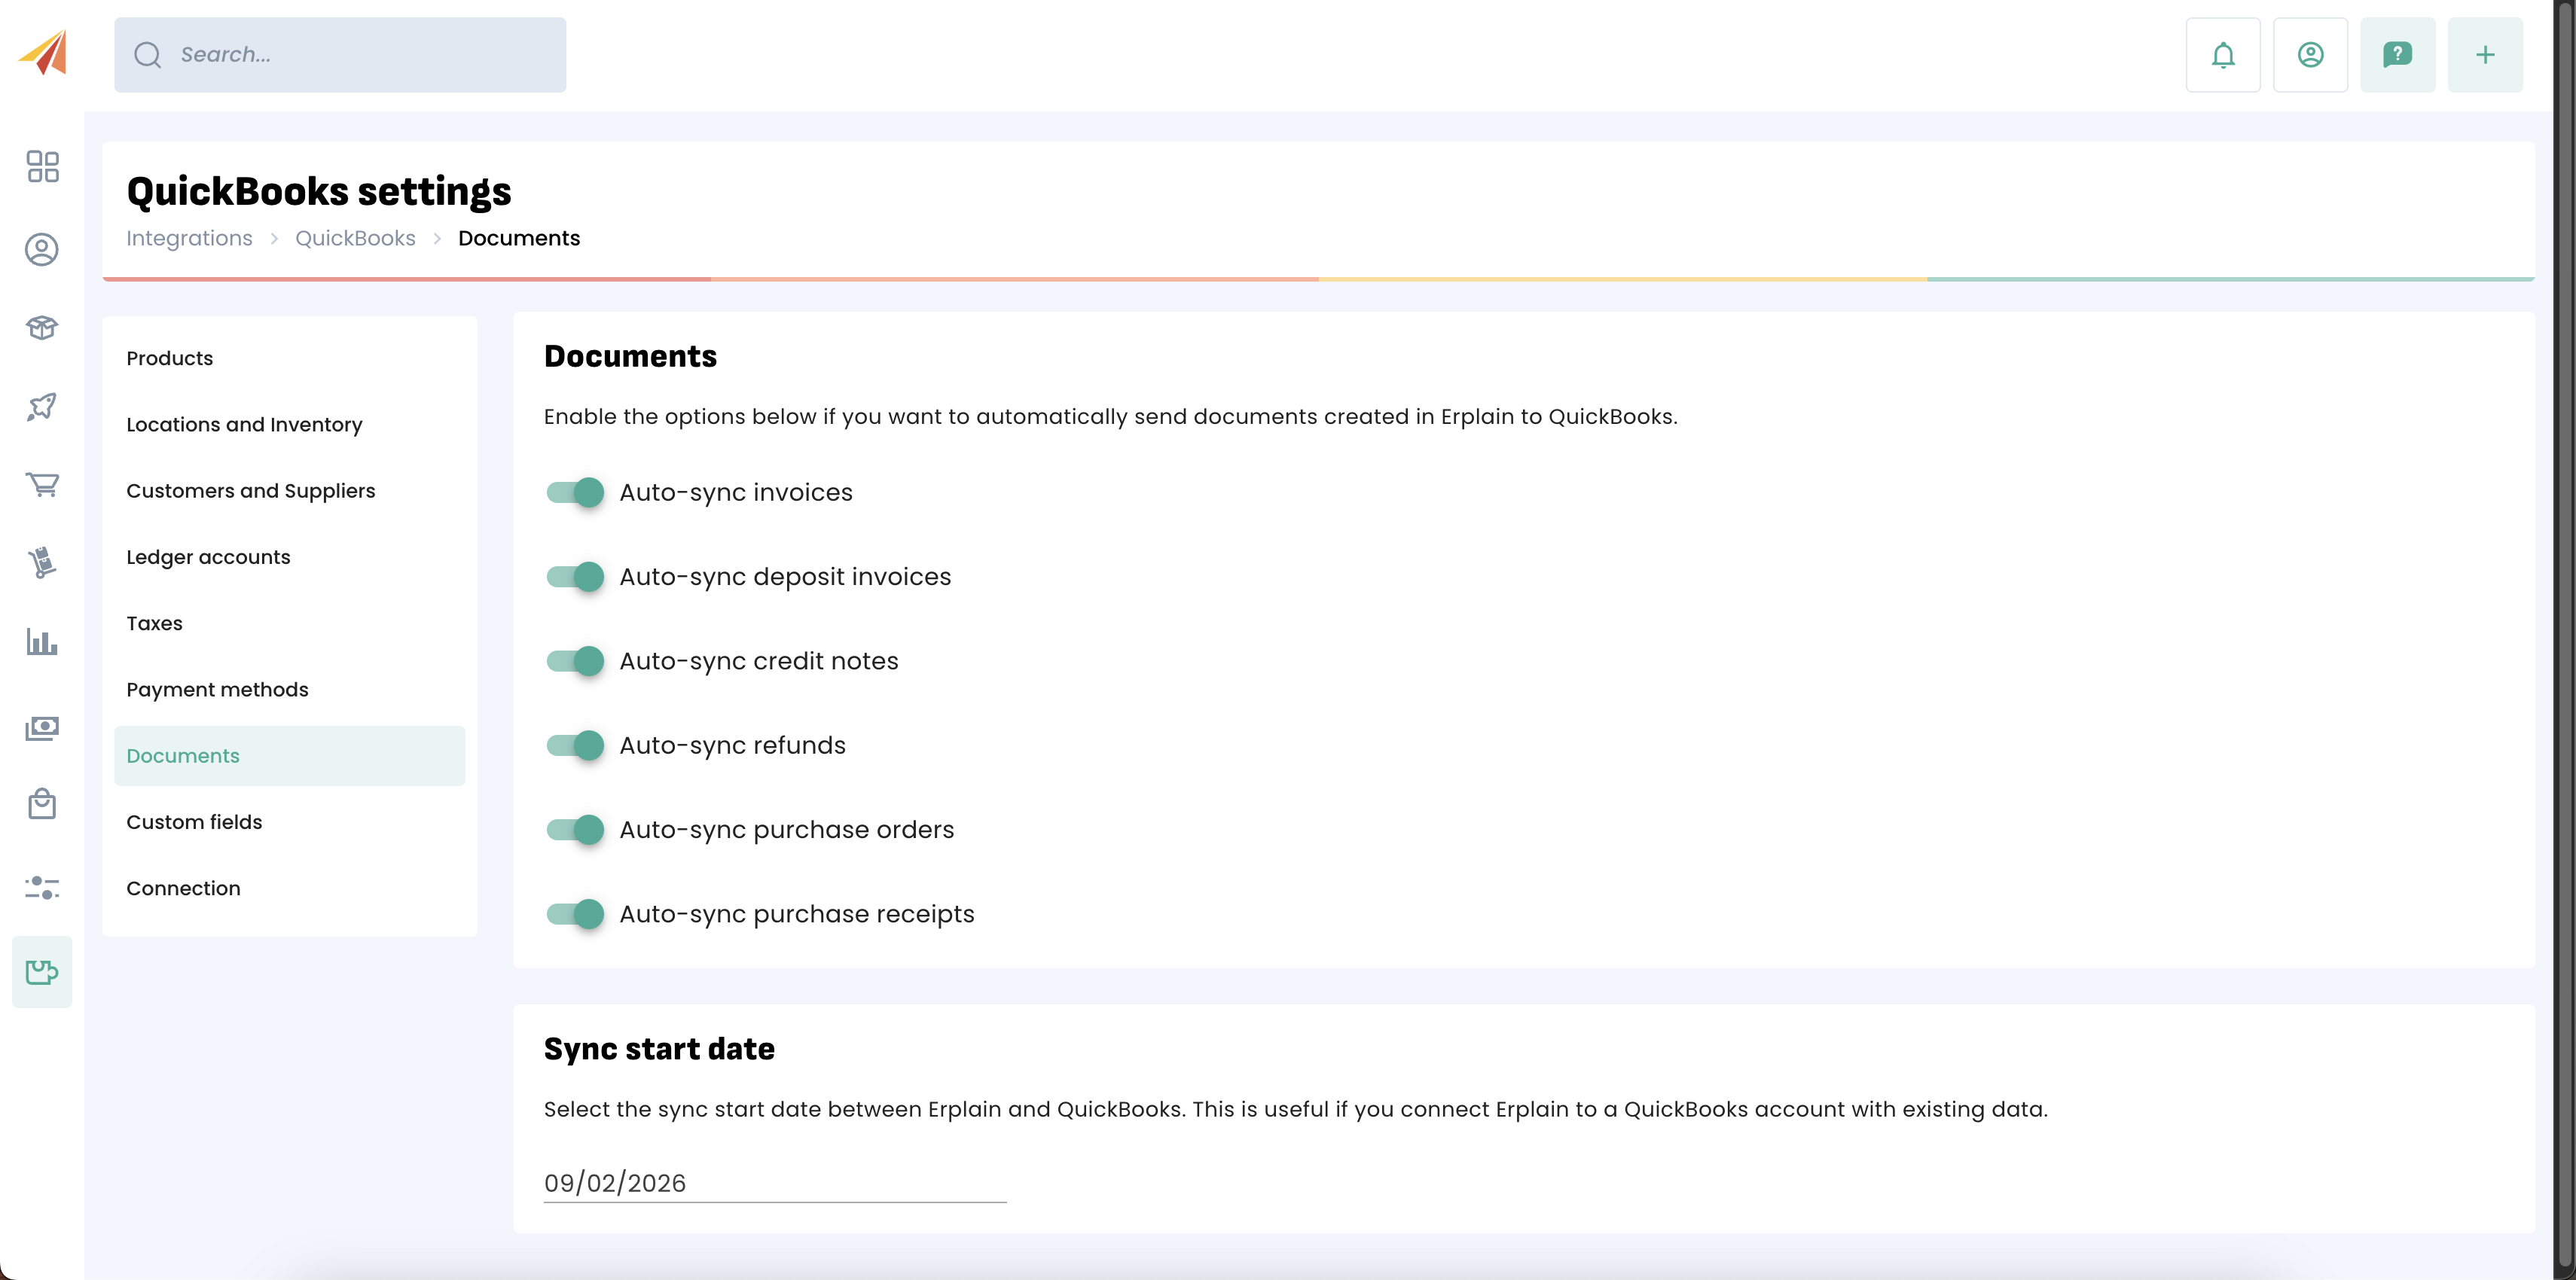Toggle Auto-sync credit notes switch
This screenshot has width=2576, height=1280.
click(575, 661)
